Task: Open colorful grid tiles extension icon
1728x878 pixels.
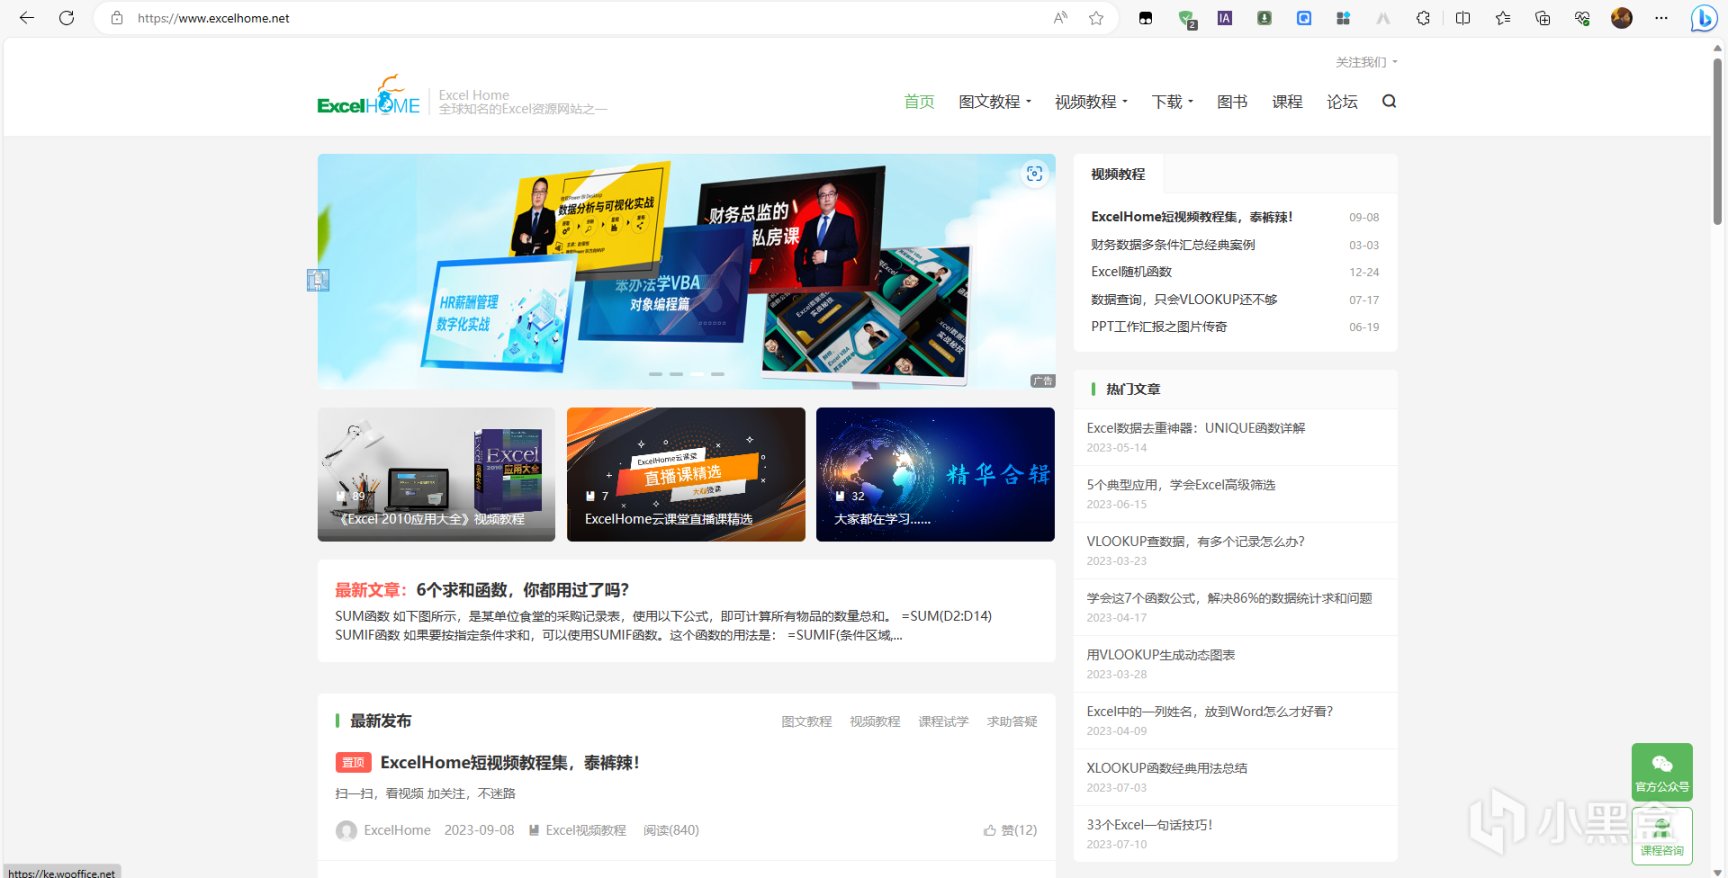Action: click(x=1343, y=18)
